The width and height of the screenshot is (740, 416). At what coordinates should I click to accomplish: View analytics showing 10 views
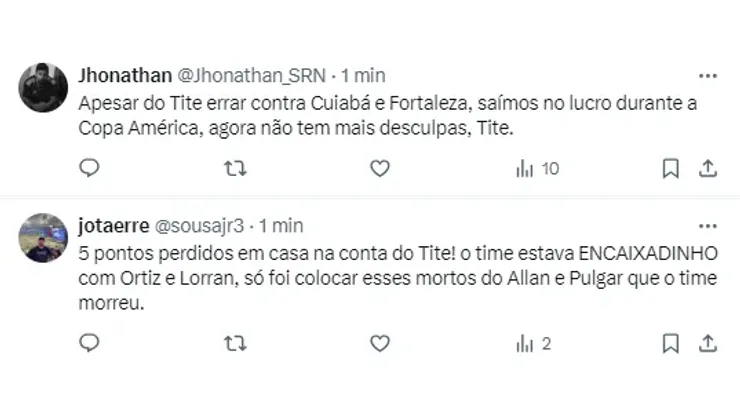537,169
